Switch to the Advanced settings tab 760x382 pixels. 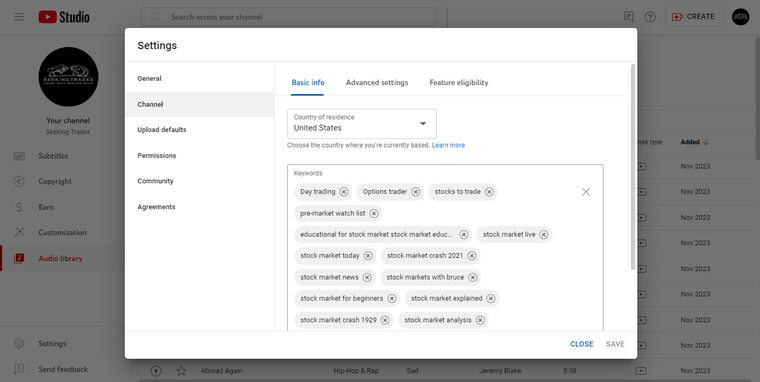click(x=377, y=82)
